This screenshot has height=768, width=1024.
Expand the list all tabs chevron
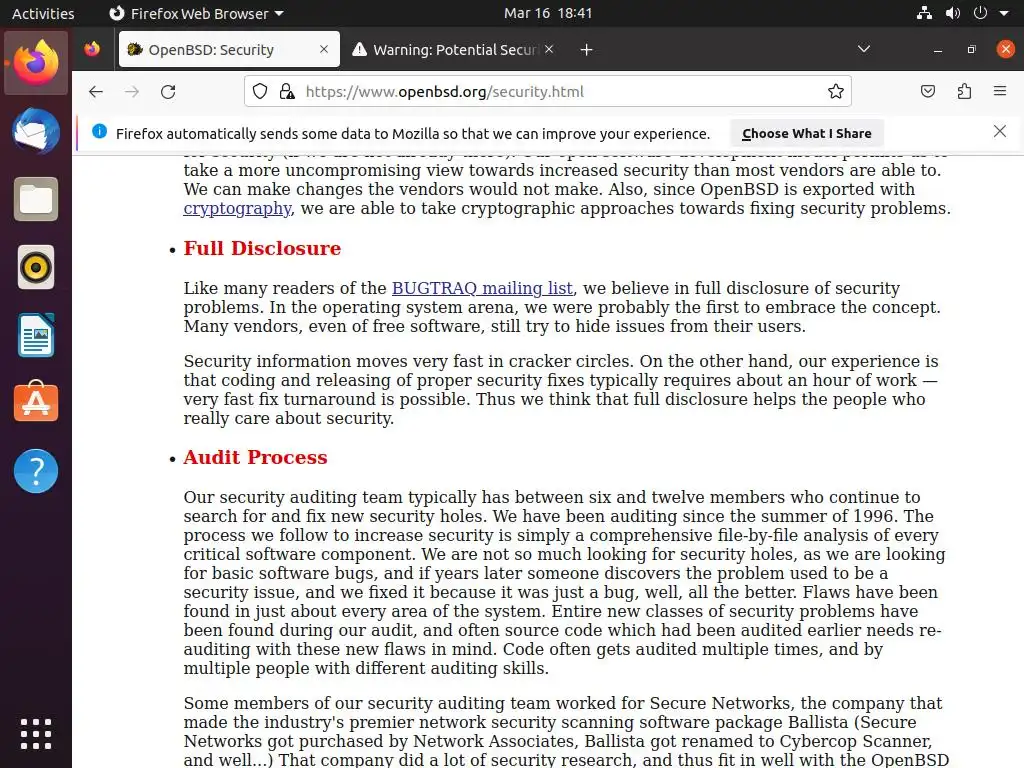pyautogui.click(x=863, y=49)
